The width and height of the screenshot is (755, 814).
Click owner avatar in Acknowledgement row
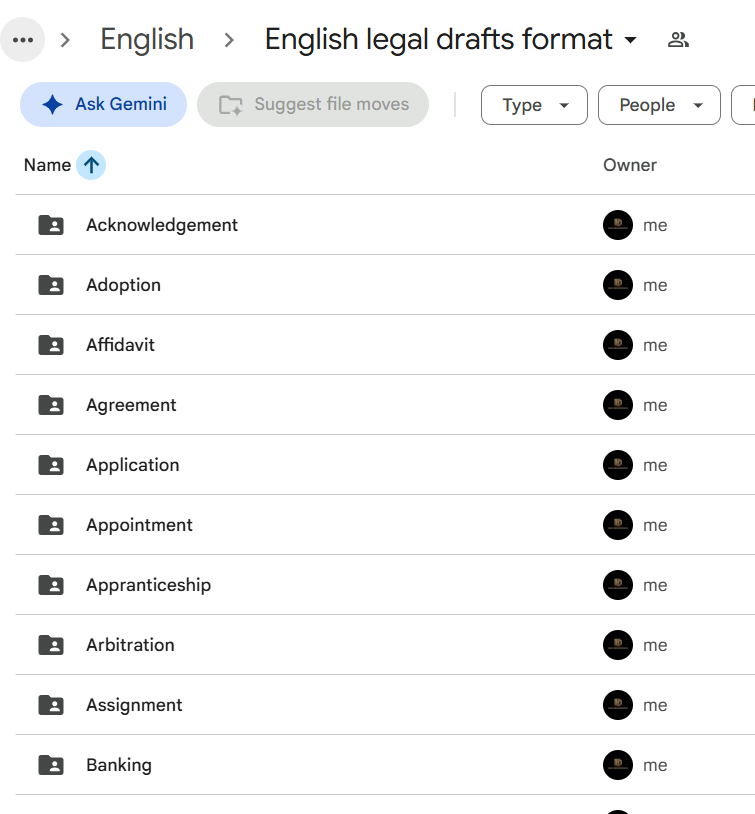[618, 225]
